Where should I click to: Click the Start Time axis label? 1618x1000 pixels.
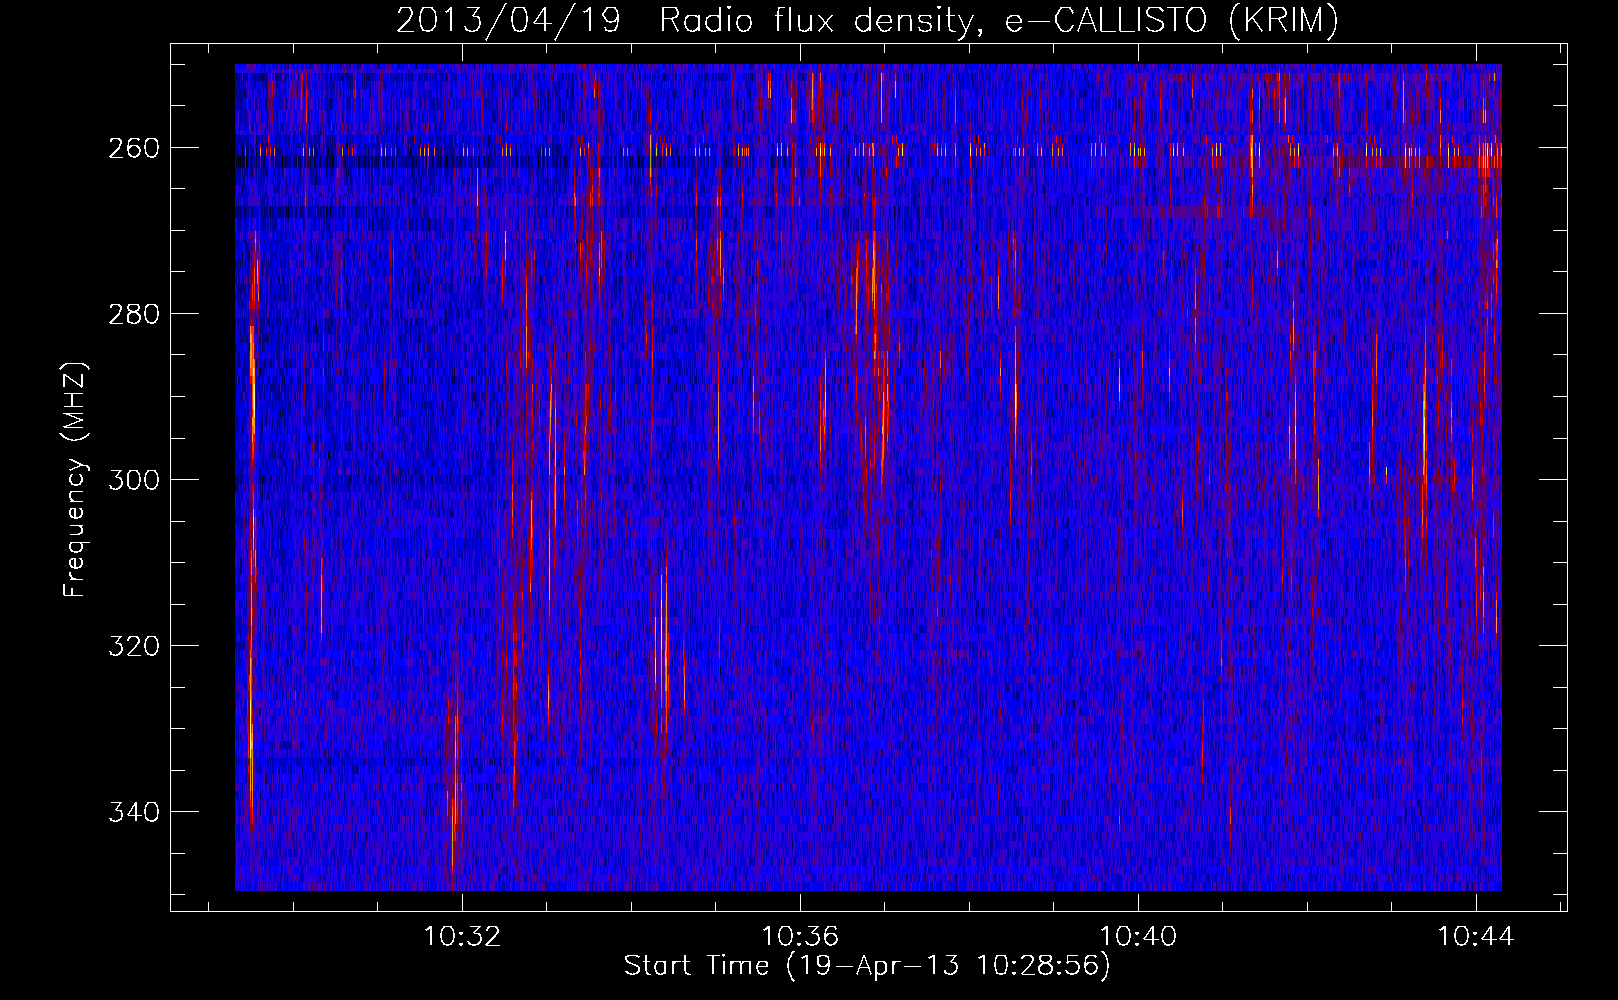[x=867, y=966]
